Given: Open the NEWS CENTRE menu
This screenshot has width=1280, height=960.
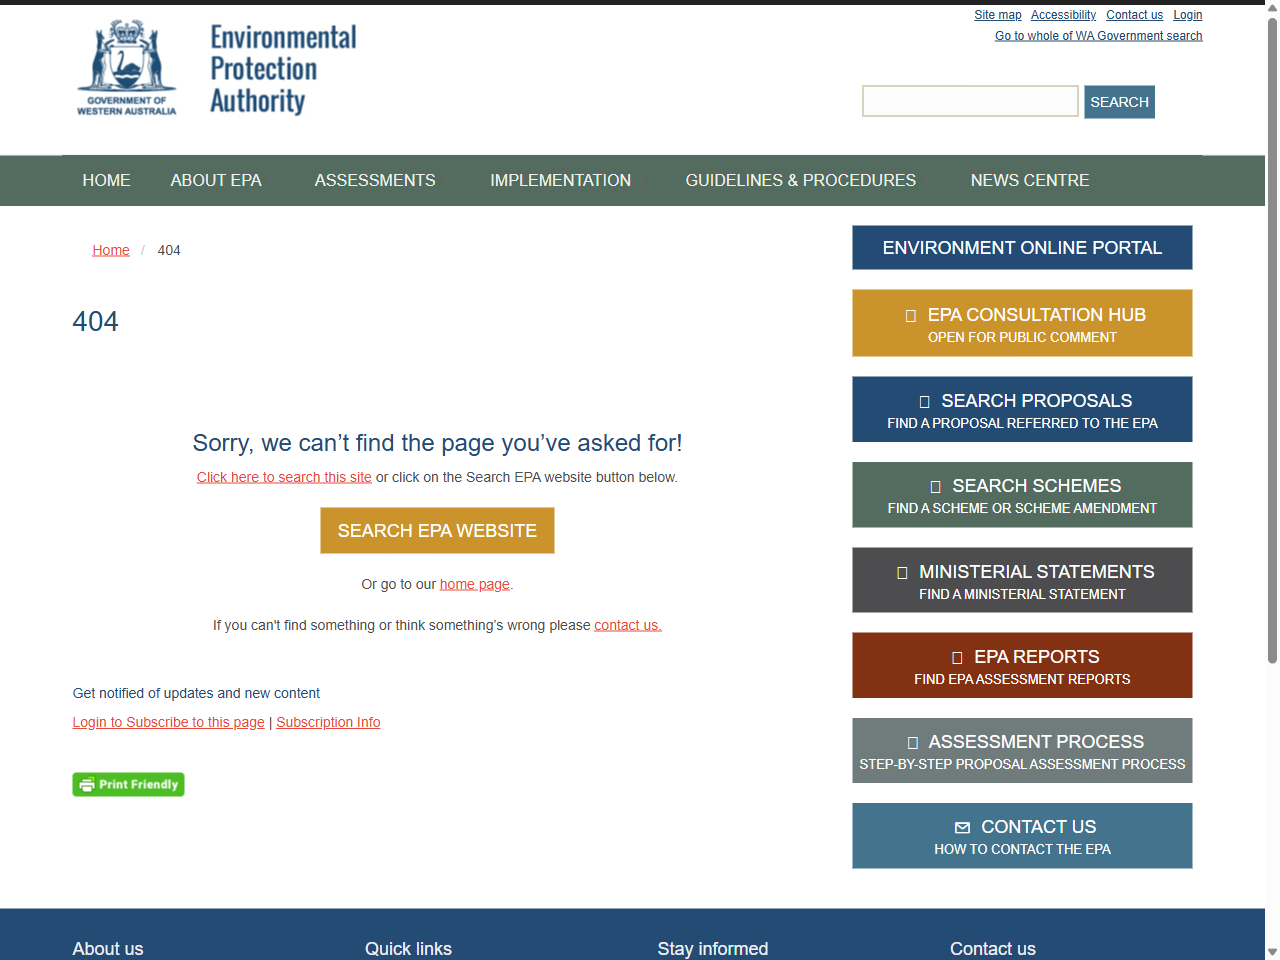Looking at the screenshot, I should pos(1030,180).
